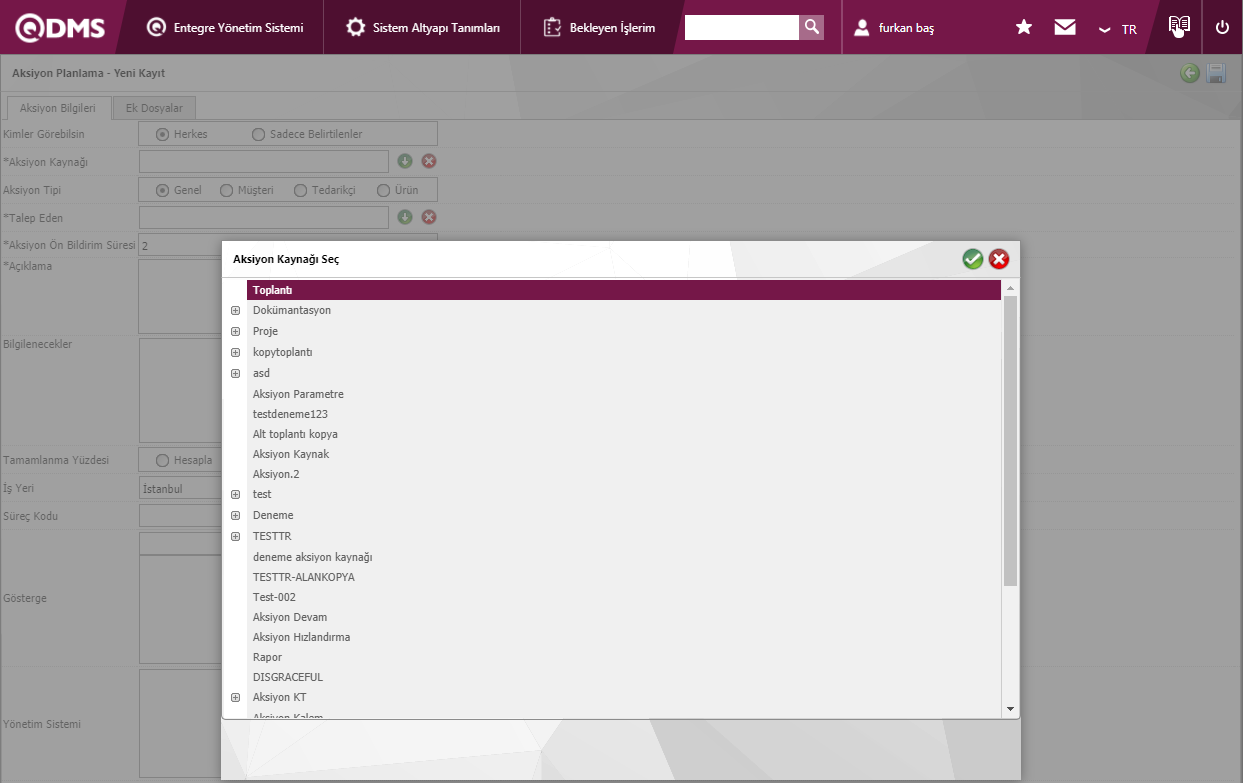1243x783 pixels.
Task: Click the Talep Eden input field
Action: (x=264, y=217)
